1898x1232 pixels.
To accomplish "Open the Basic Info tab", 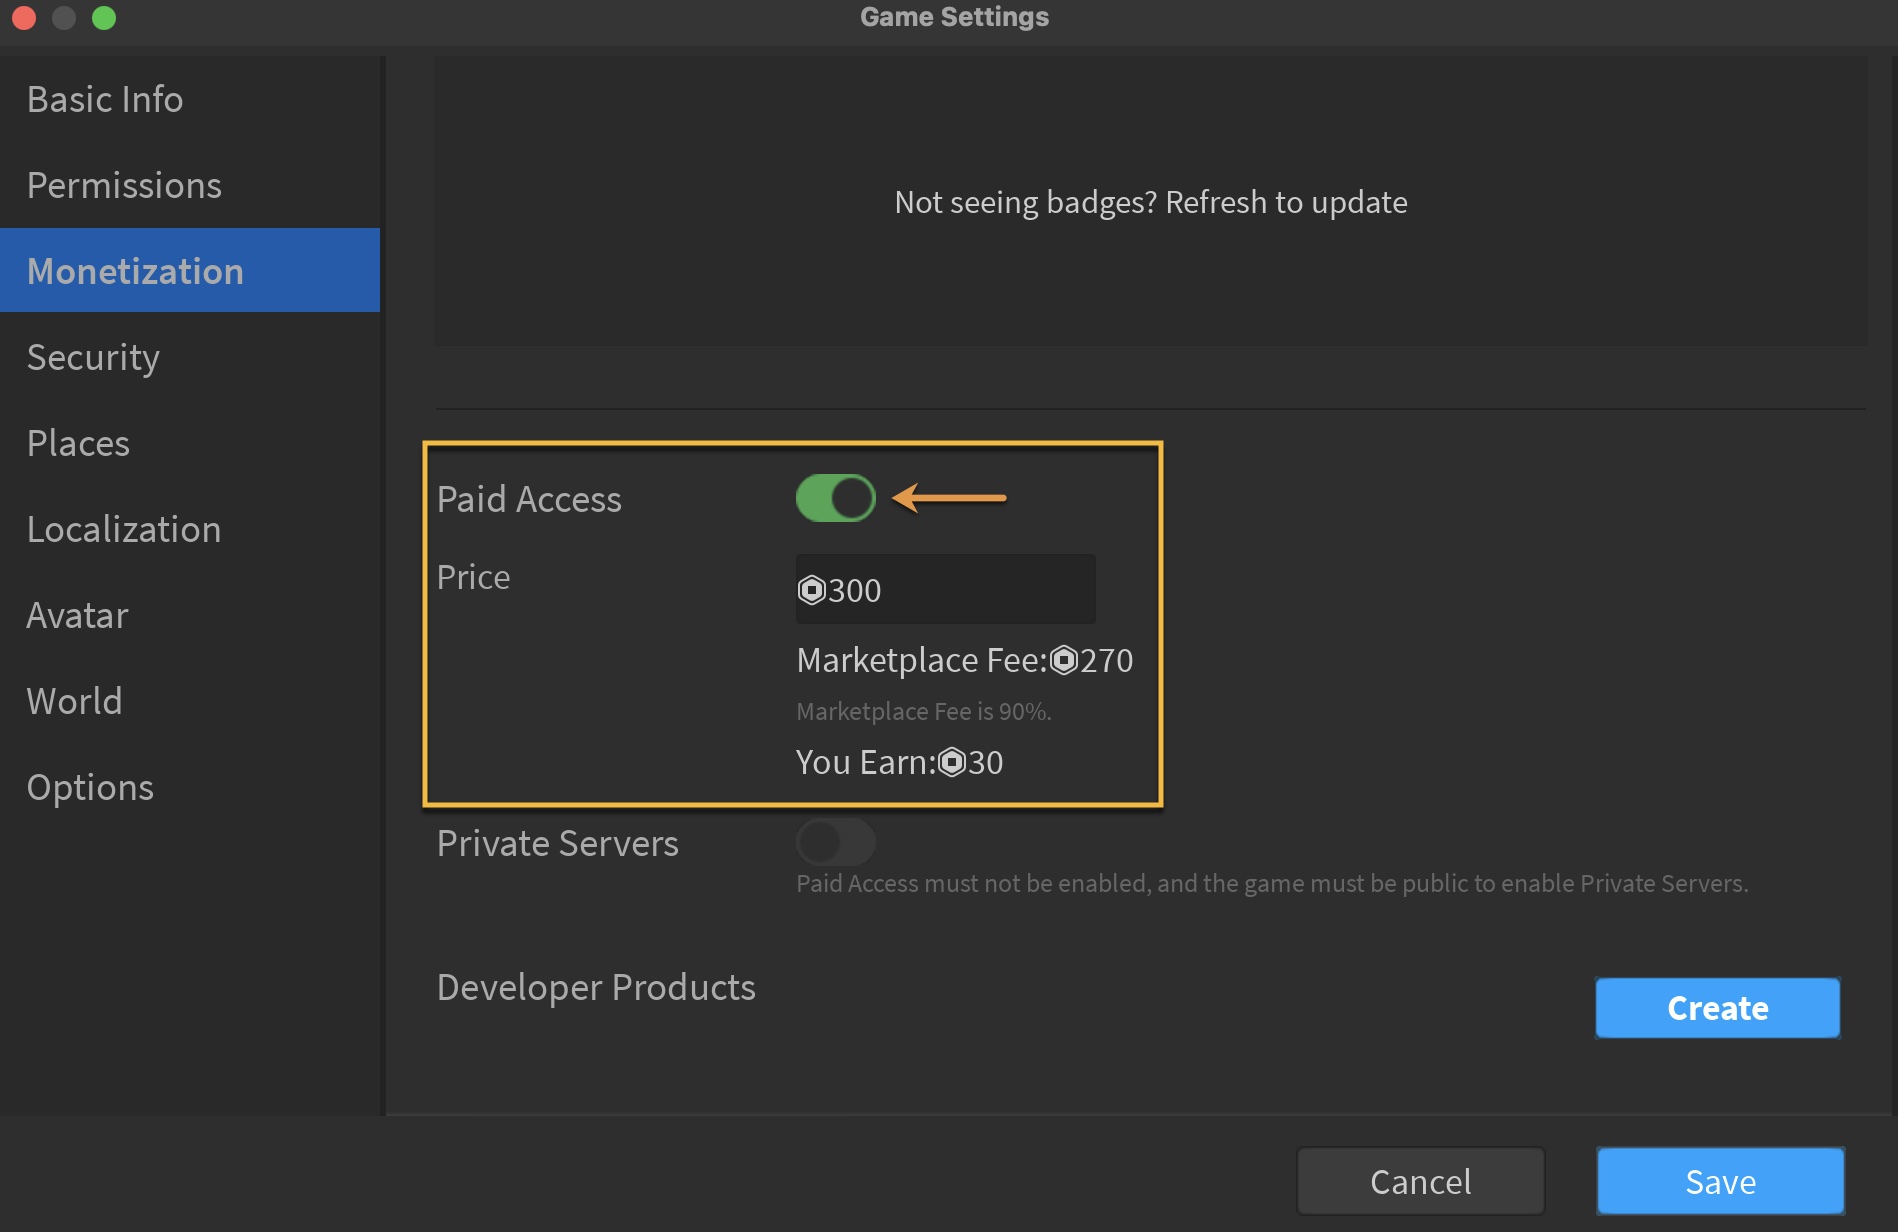I will (x=105, y=100).
